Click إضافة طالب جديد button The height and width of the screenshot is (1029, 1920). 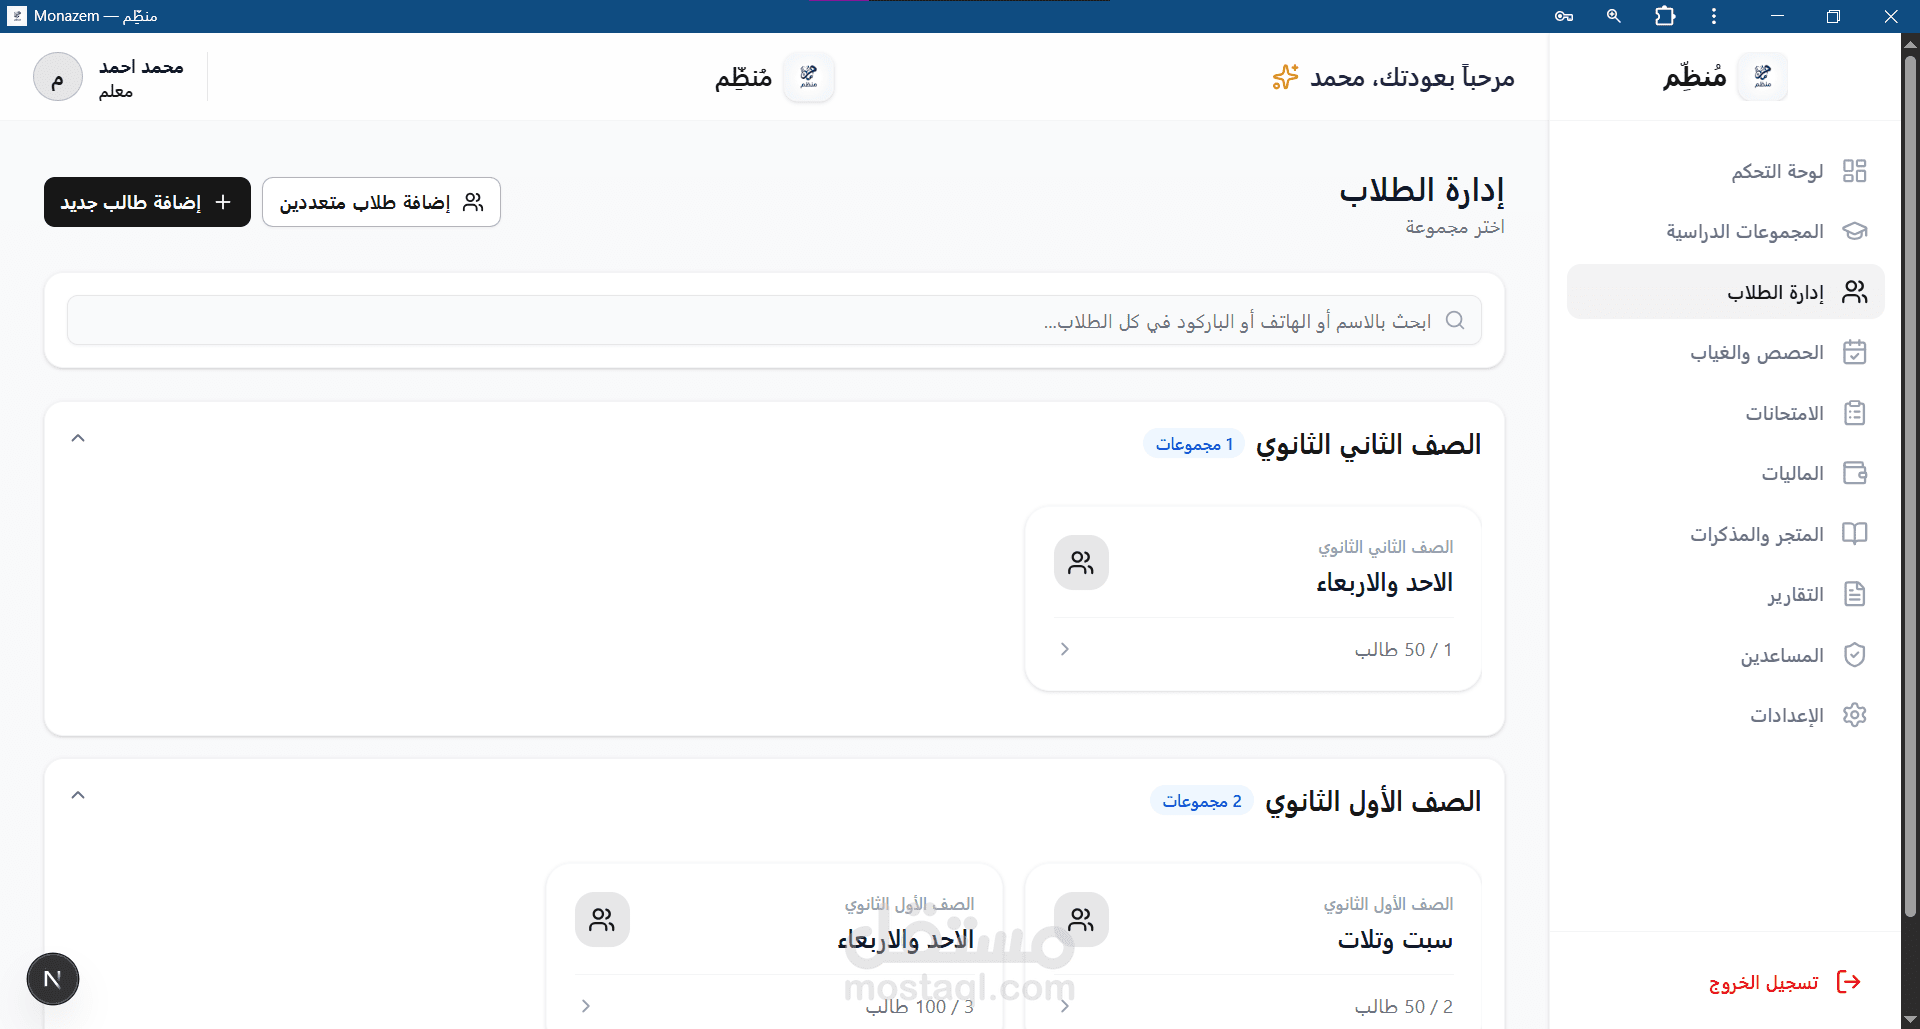point(147,202)
